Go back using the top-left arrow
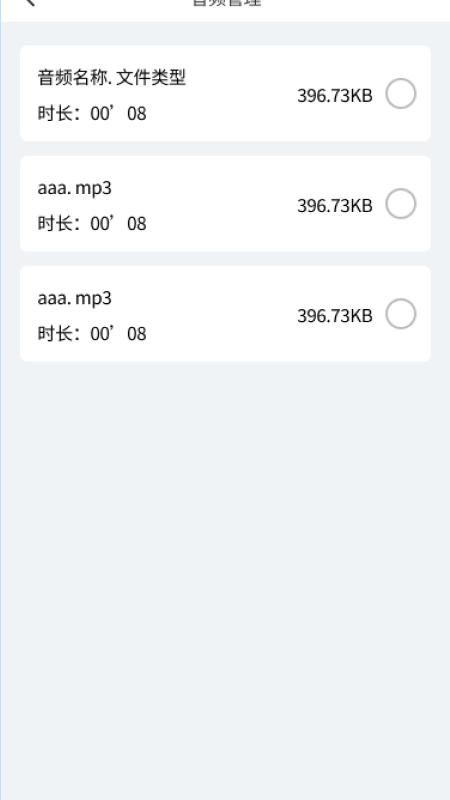 (x=30, y=2)
